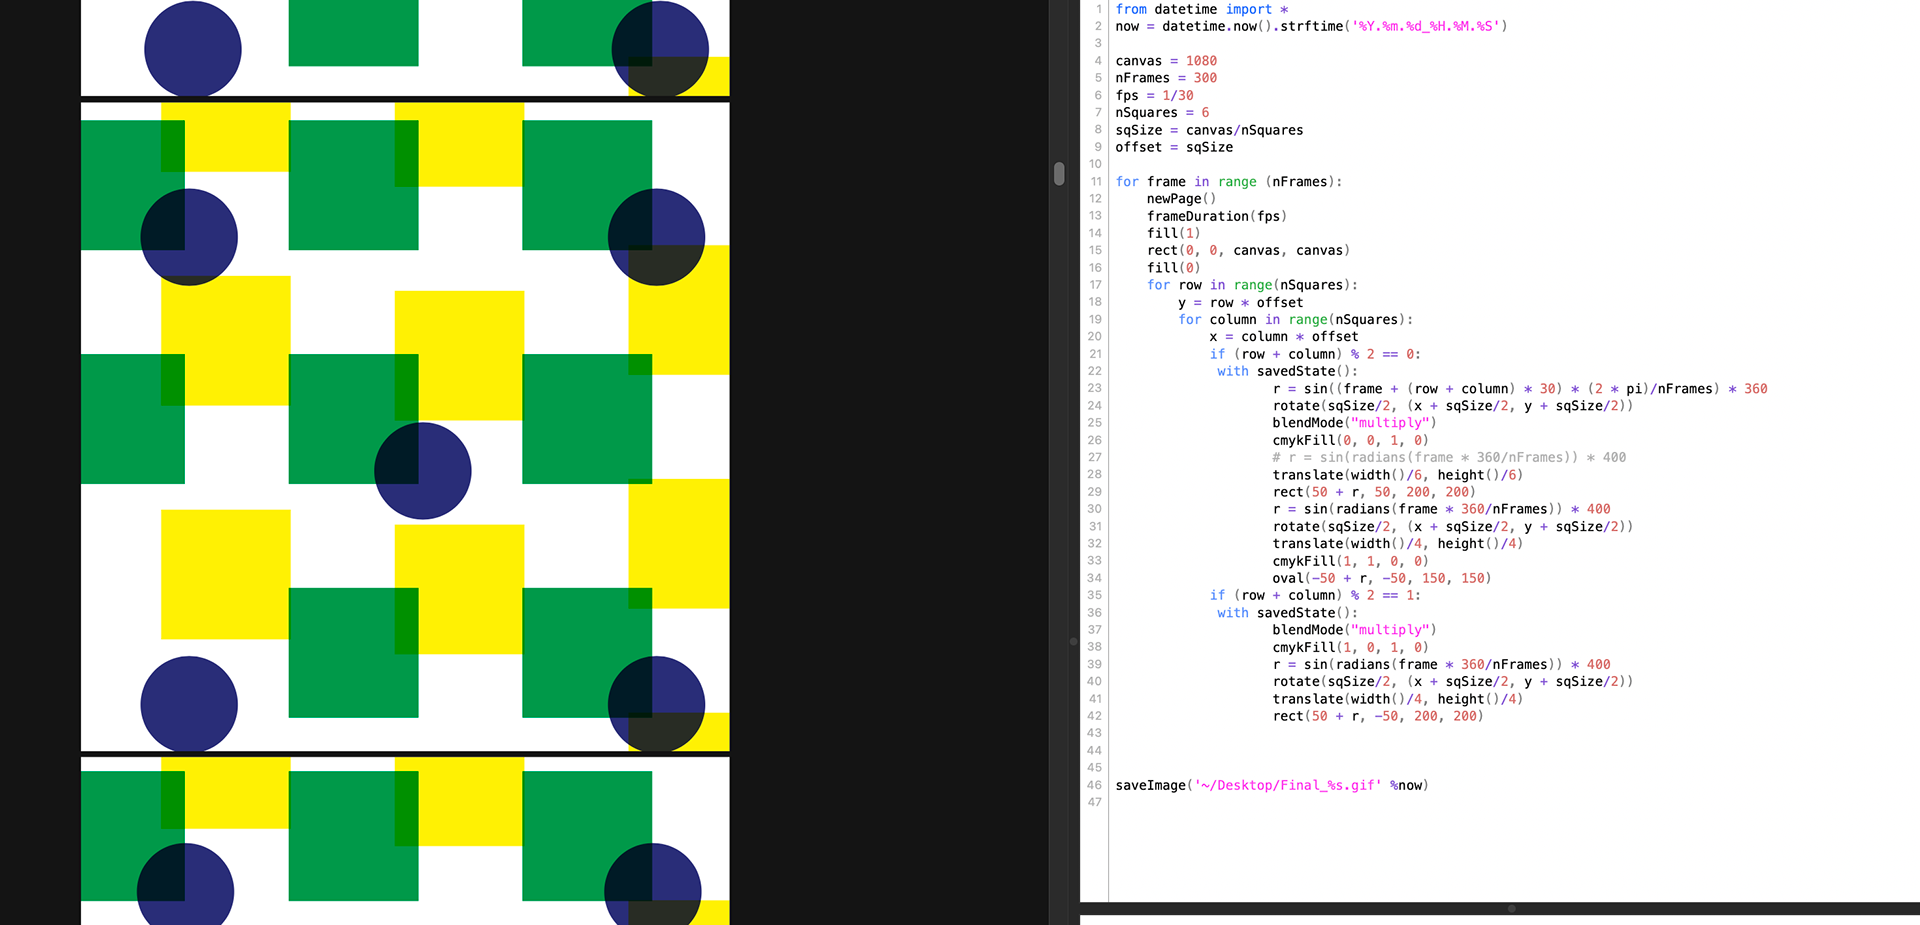The width and height of the screenshot is (1920, 925).
Task: Click the 'cmykFill(1, 1, 0, 0)' line
Action: 1350,561
